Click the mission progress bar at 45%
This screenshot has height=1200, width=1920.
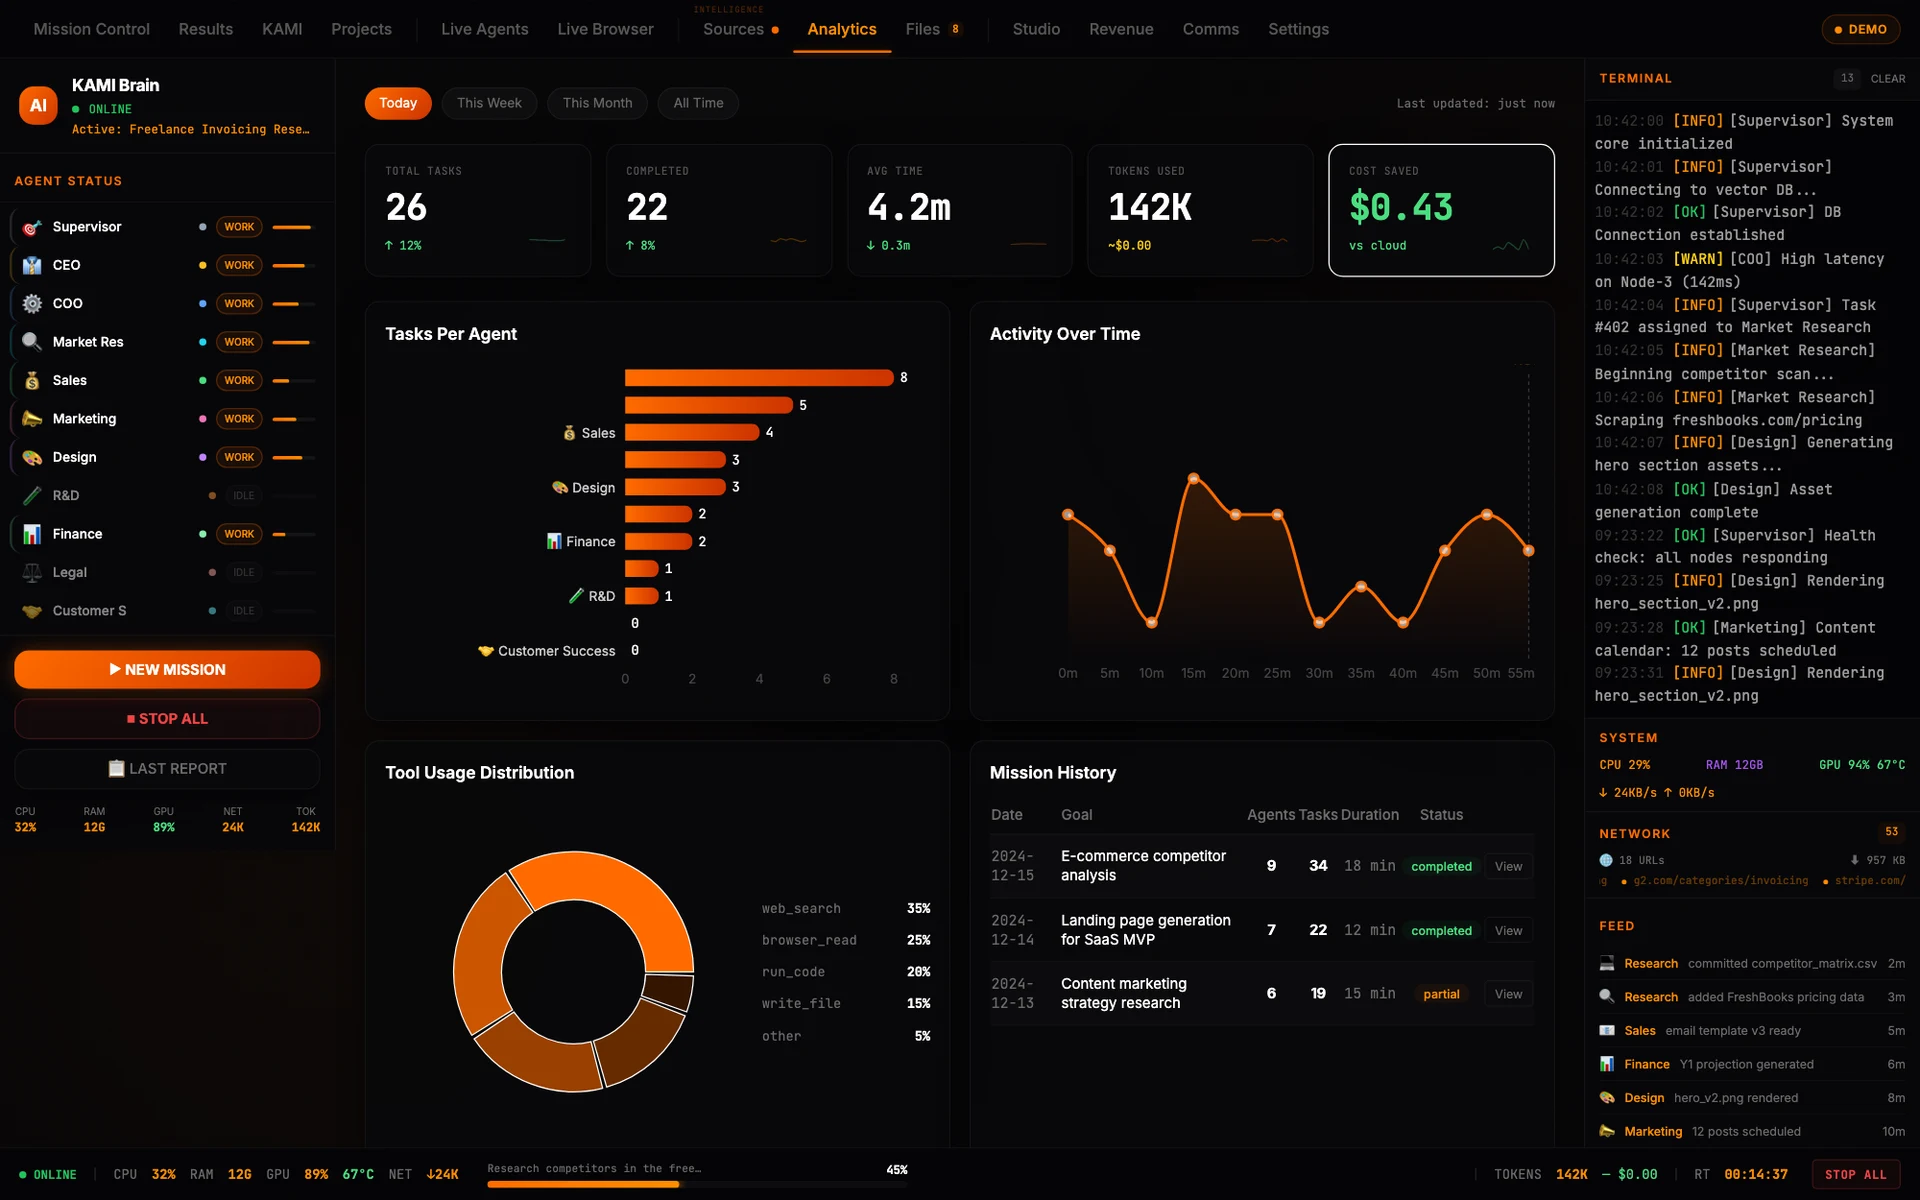[697, 1184]
